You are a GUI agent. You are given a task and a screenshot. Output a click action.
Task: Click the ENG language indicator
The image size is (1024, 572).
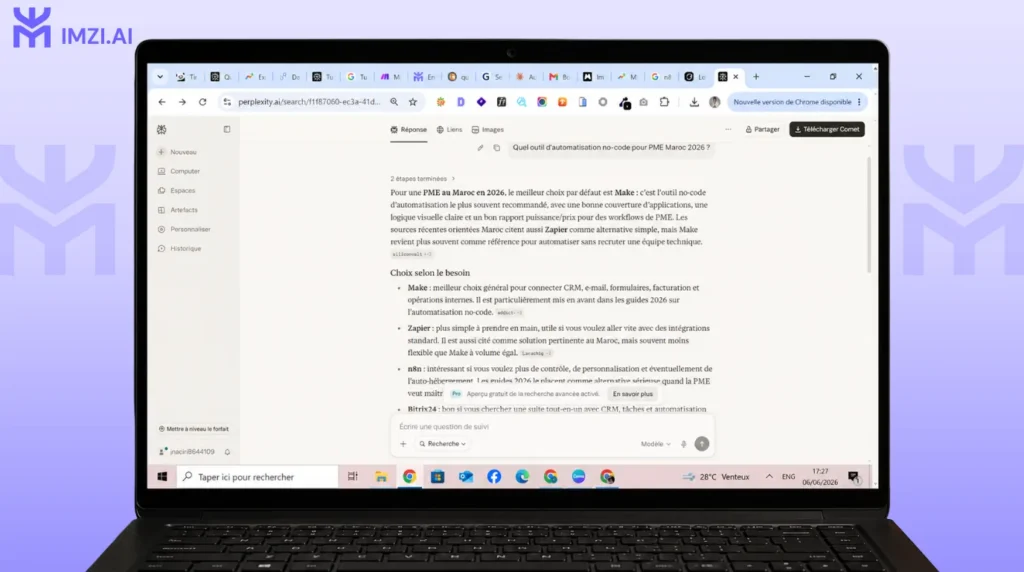[x=789, y=477]
